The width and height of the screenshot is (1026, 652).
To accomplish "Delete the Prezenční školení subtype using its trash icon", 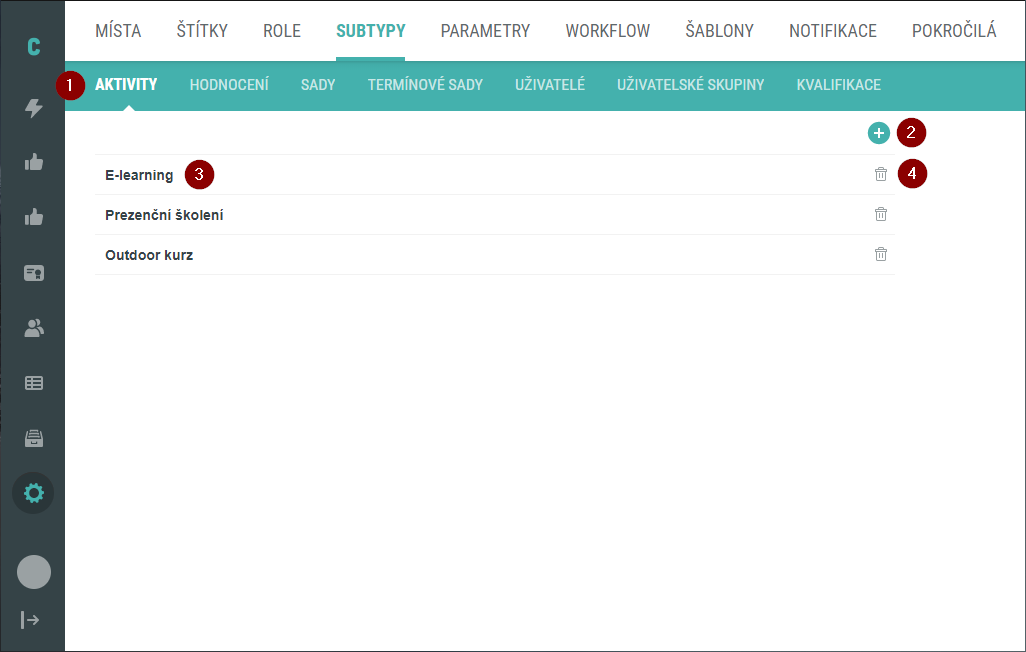I will (881, 214).
